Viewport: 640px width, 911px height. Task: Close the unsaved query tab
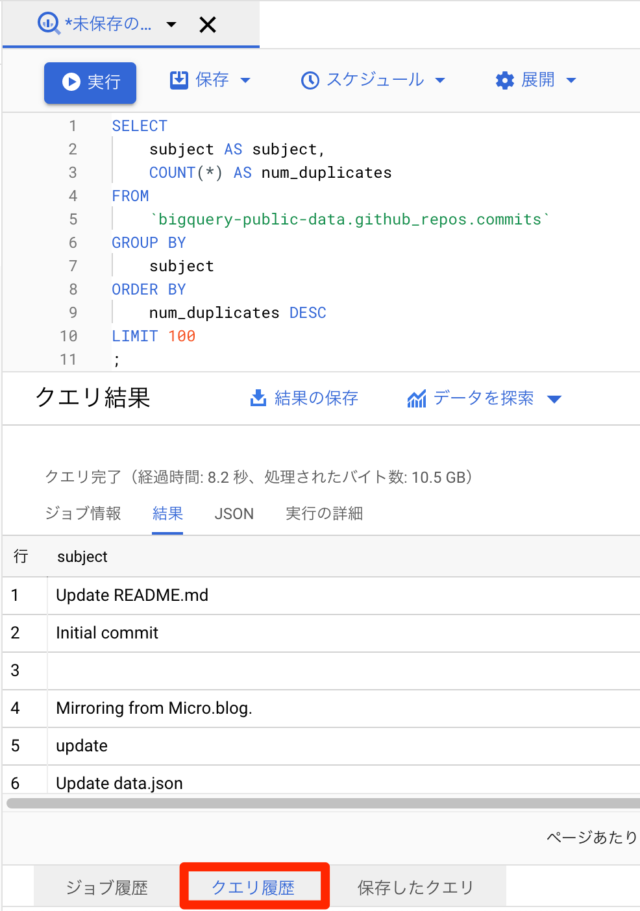coord(207,25)
